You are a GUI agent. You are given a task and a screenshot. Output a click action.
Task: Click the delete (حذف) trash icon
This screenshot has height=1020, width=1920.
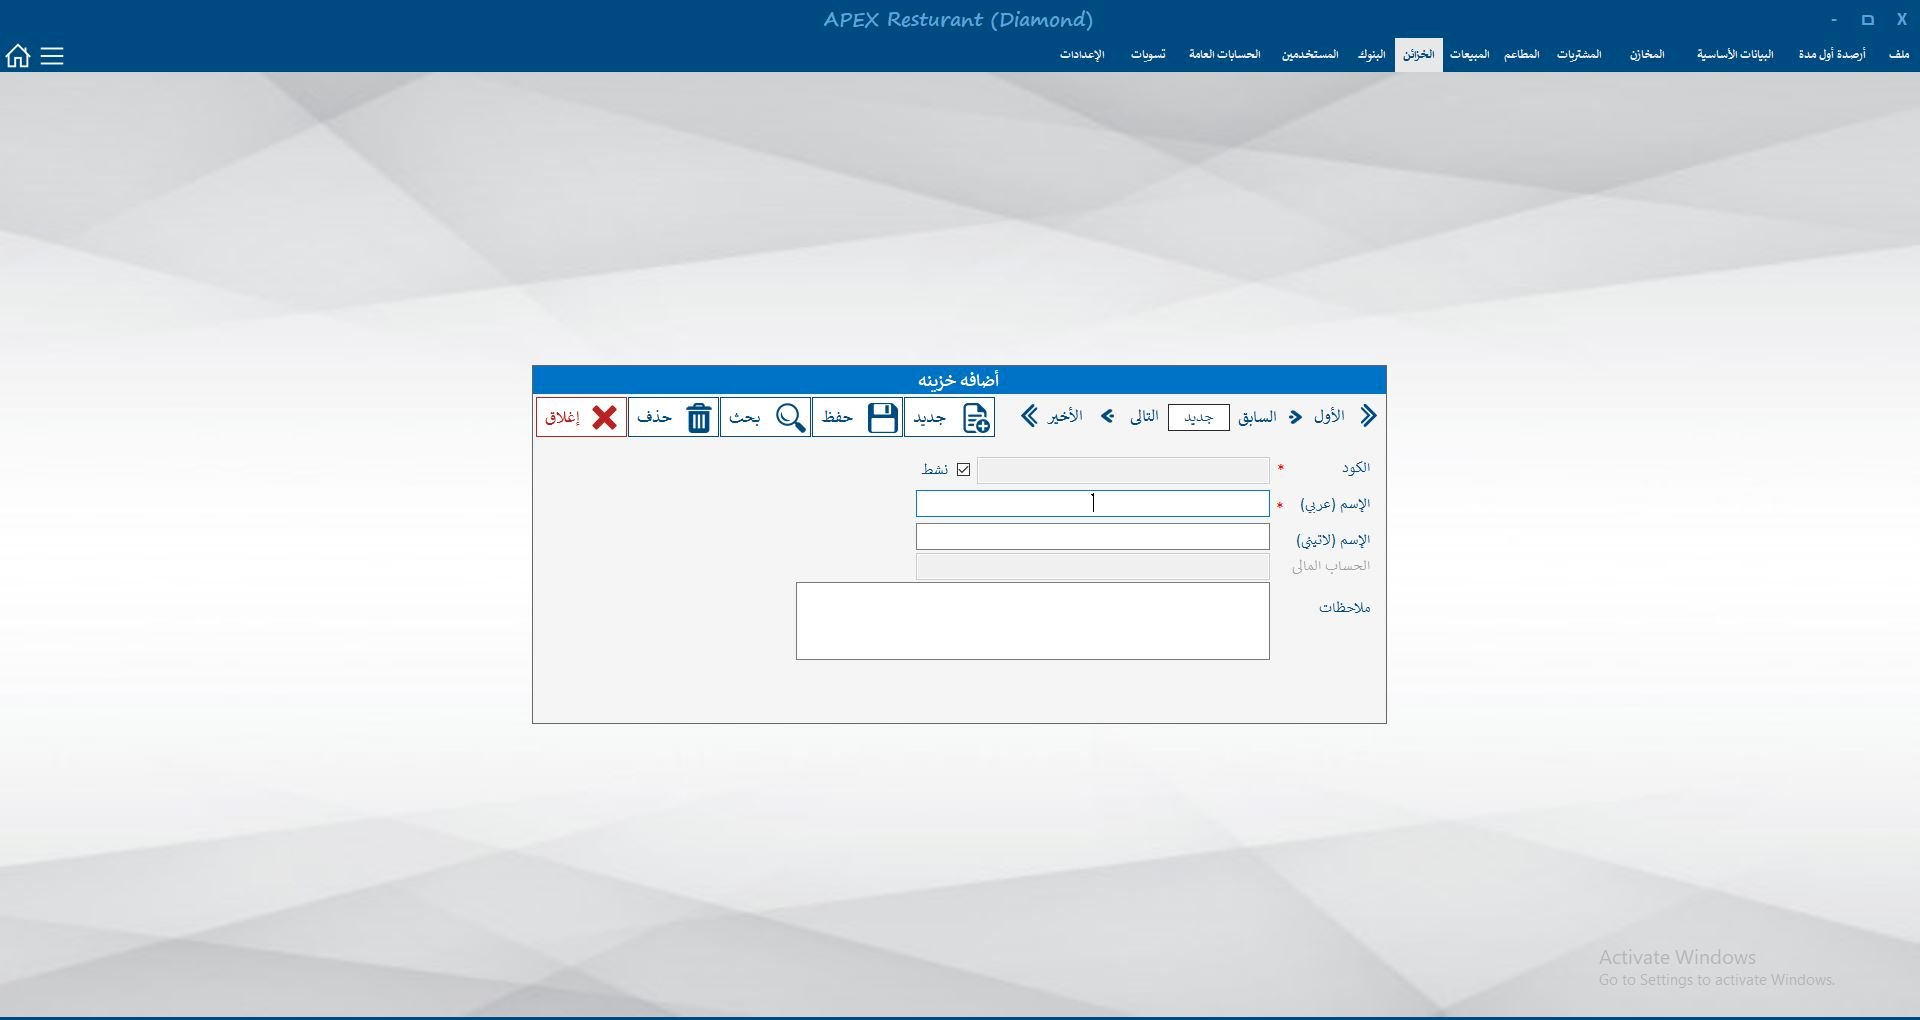point(698,417)
